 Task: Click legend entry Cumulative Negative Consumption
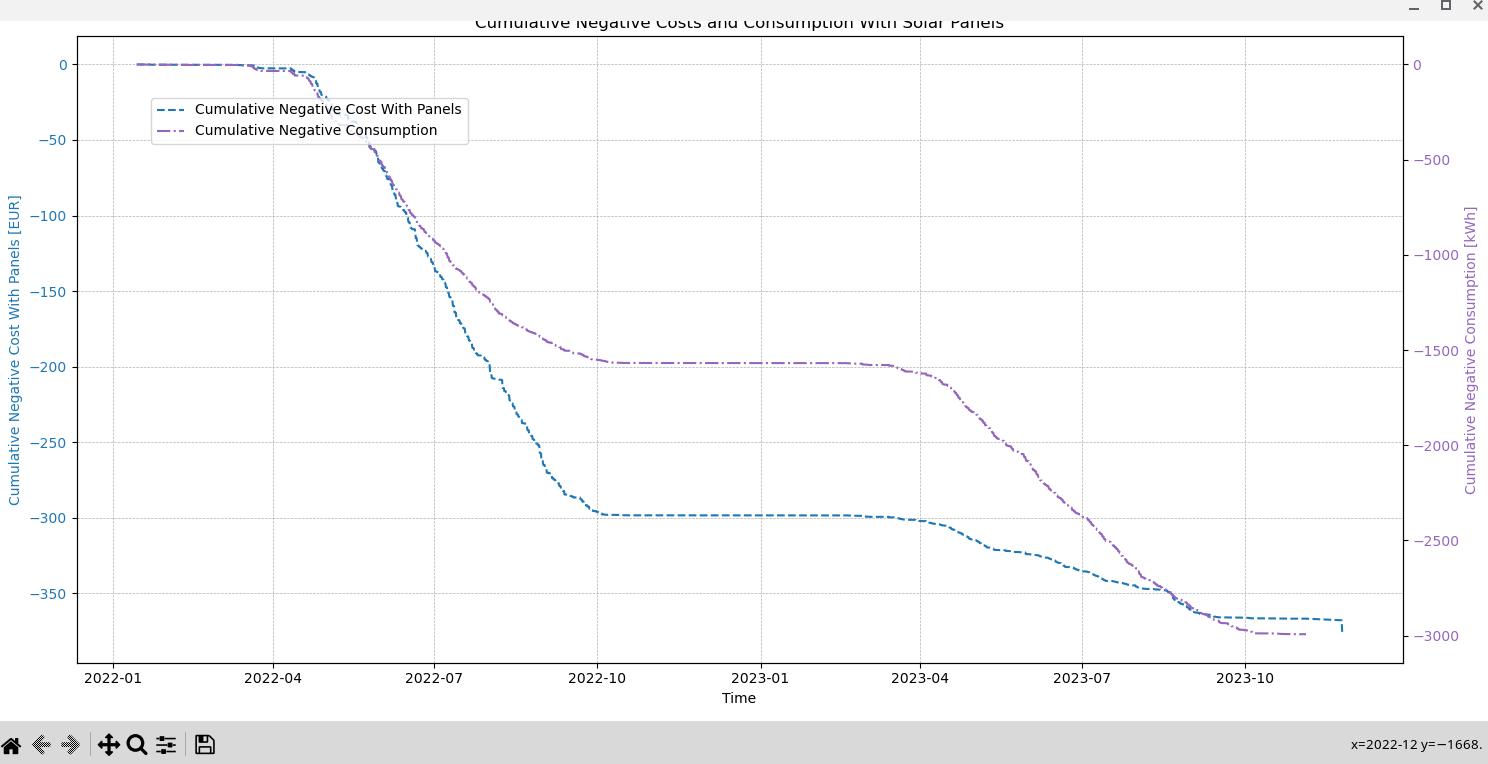[x=315, y=131]
